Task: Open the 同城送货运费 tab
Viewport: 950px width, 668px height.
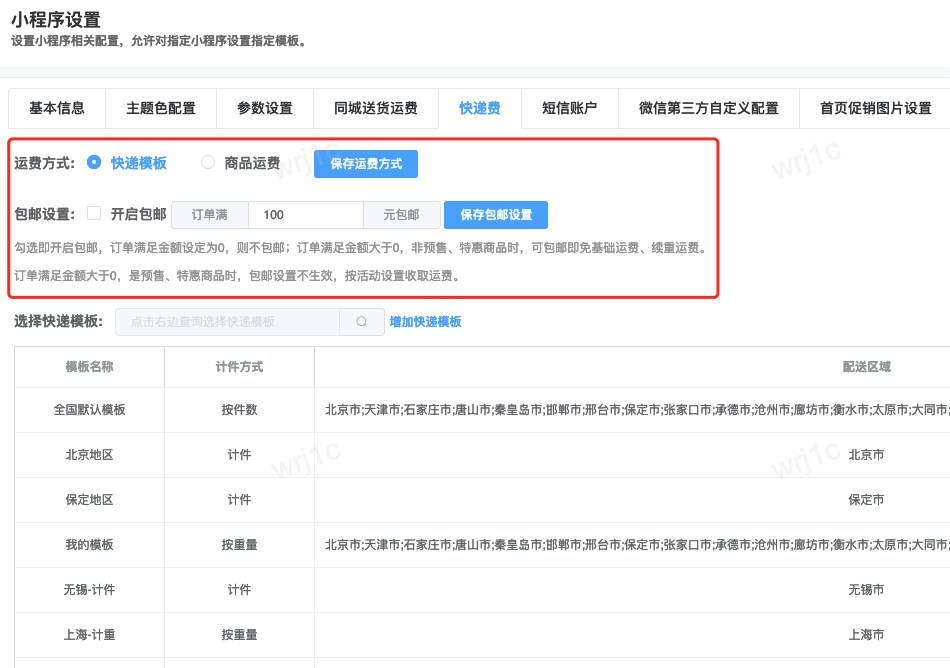Action: (376, 109)
